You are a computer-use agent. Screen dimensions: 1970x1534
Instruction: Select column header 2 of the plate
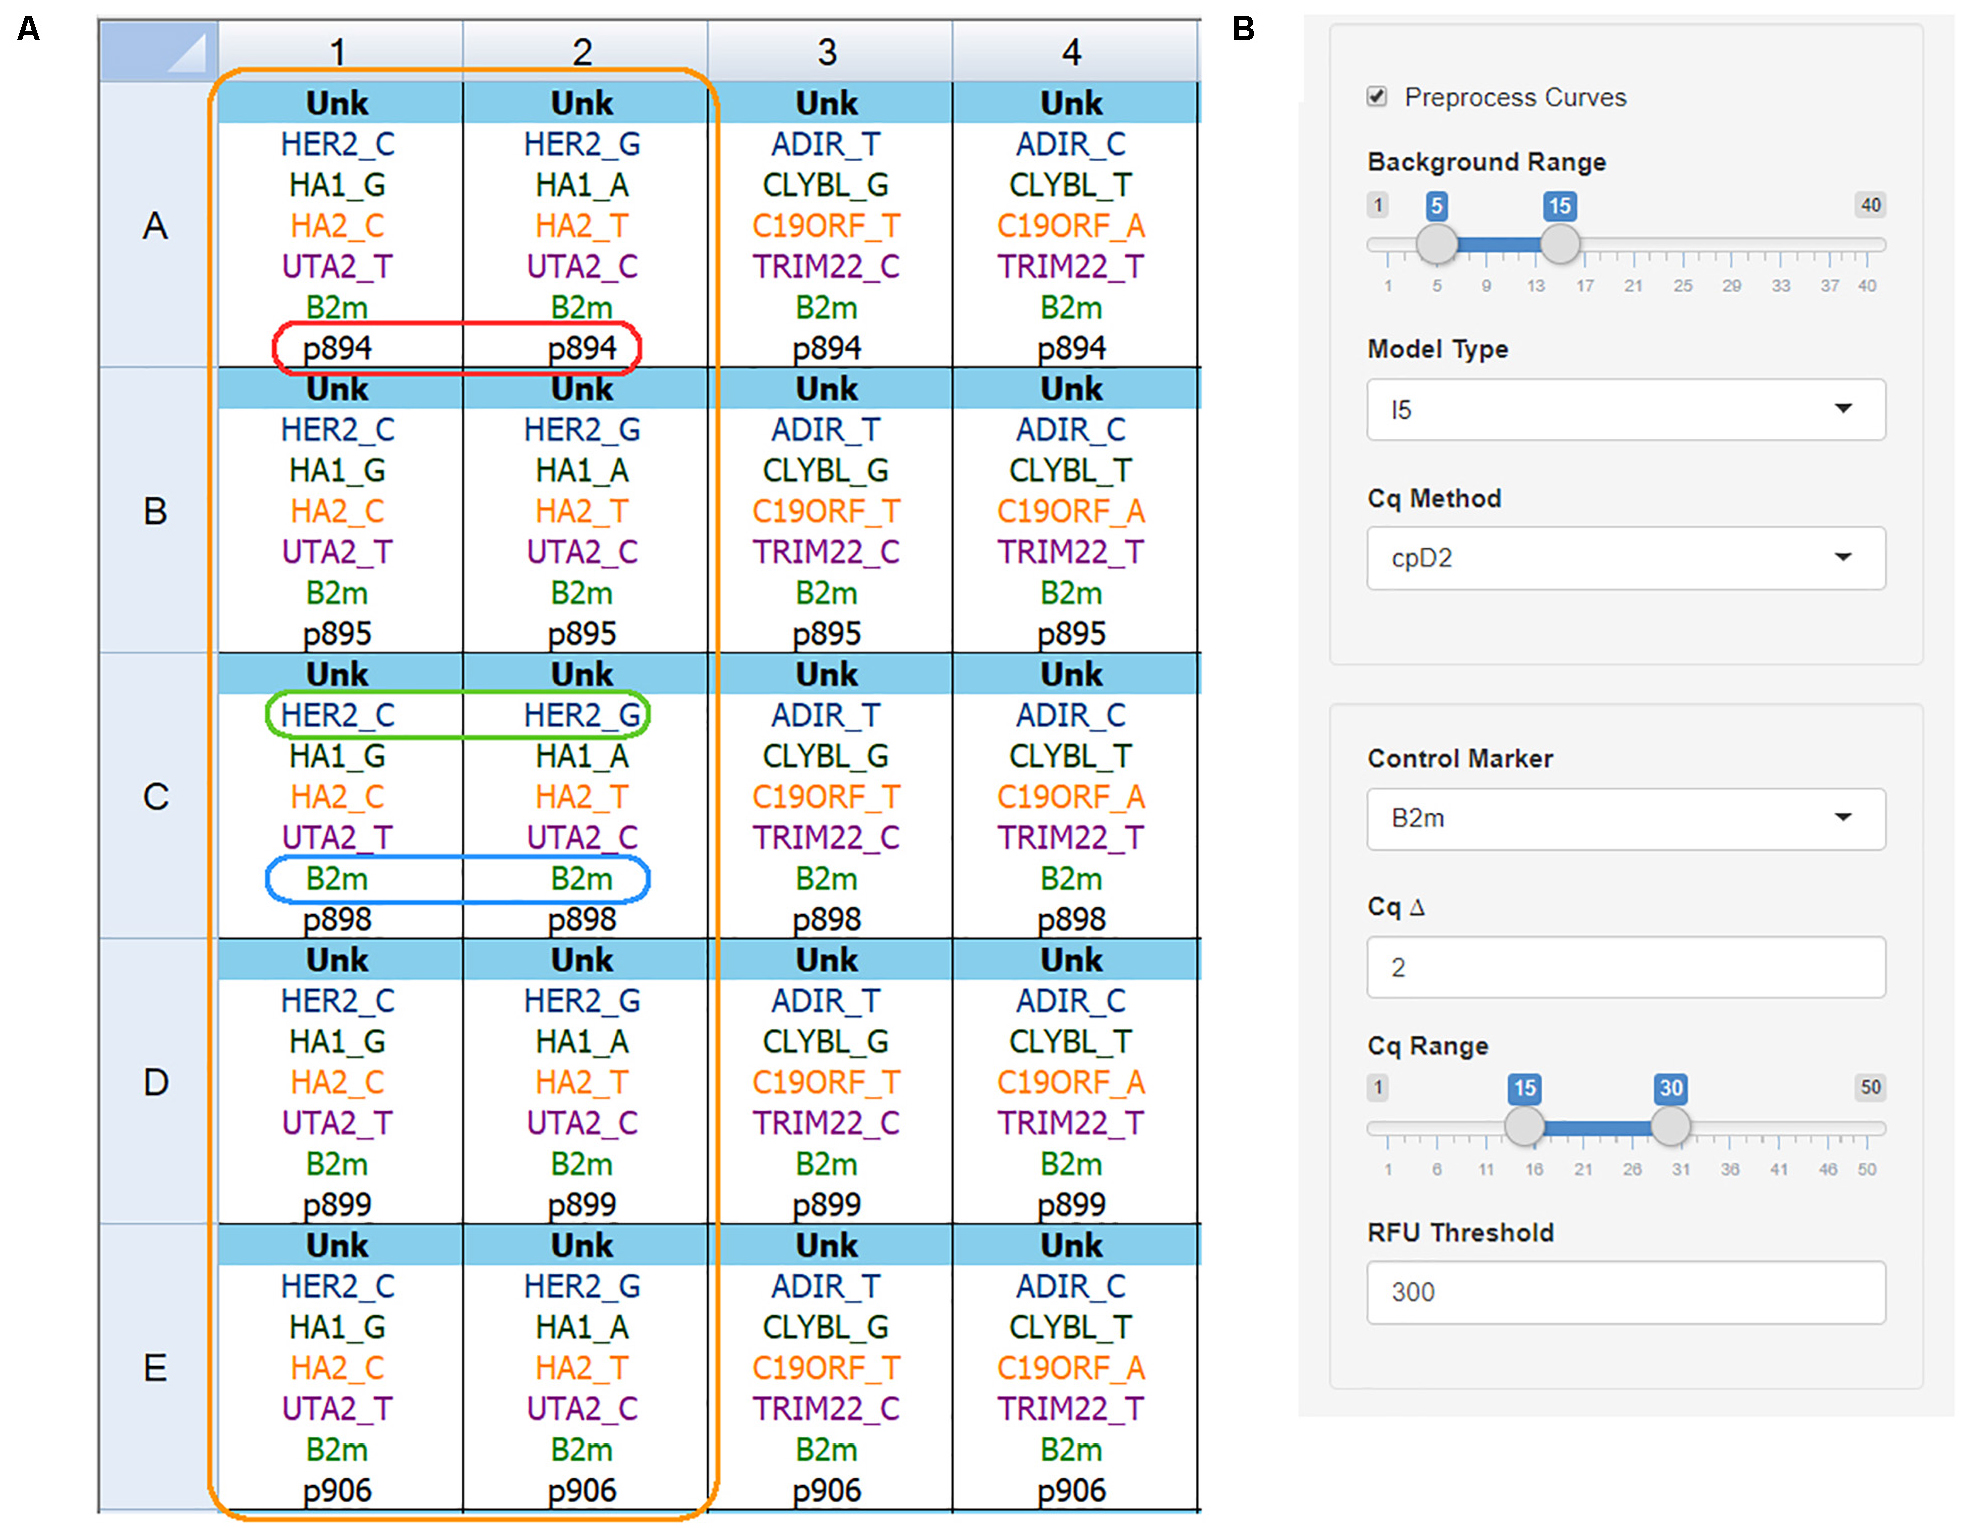(x=583, y=51)
